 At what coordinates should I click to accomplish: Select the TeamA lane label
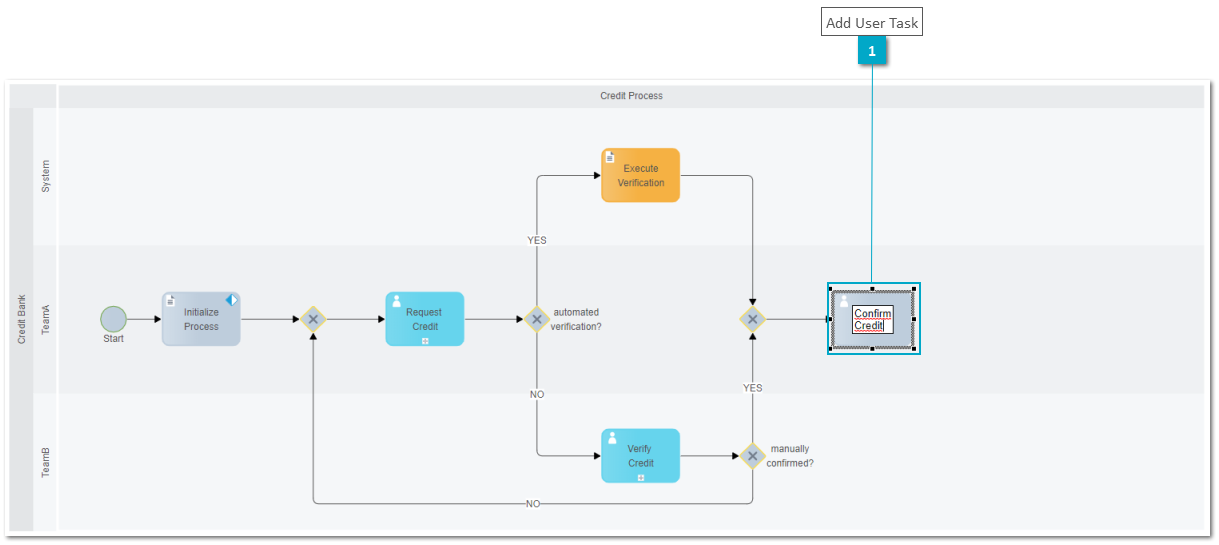click(x=46, y=319)
